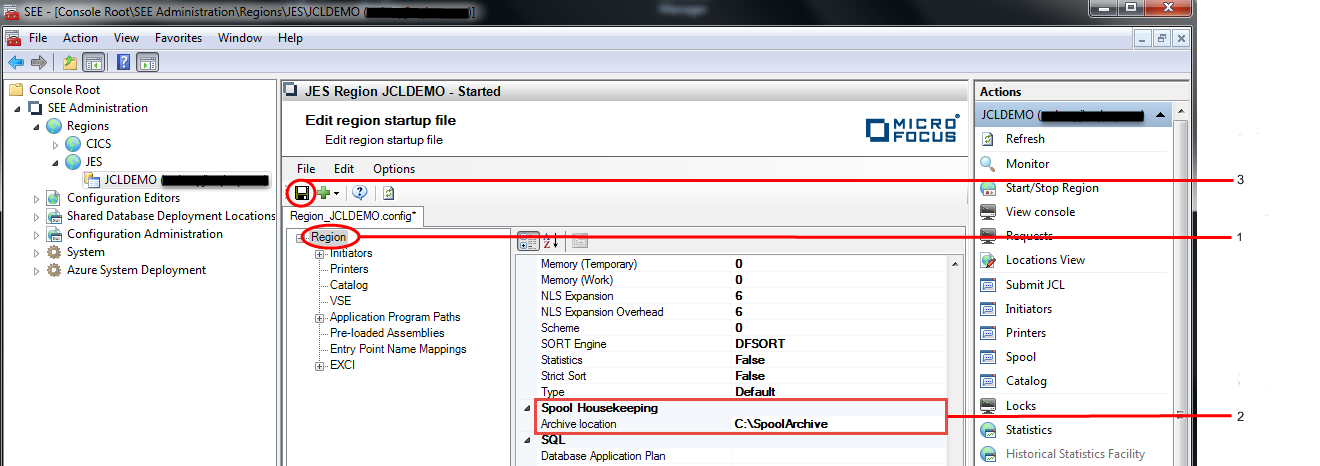Expand Initiators node in config tree

pyautogui.click(x=320, y=253)
